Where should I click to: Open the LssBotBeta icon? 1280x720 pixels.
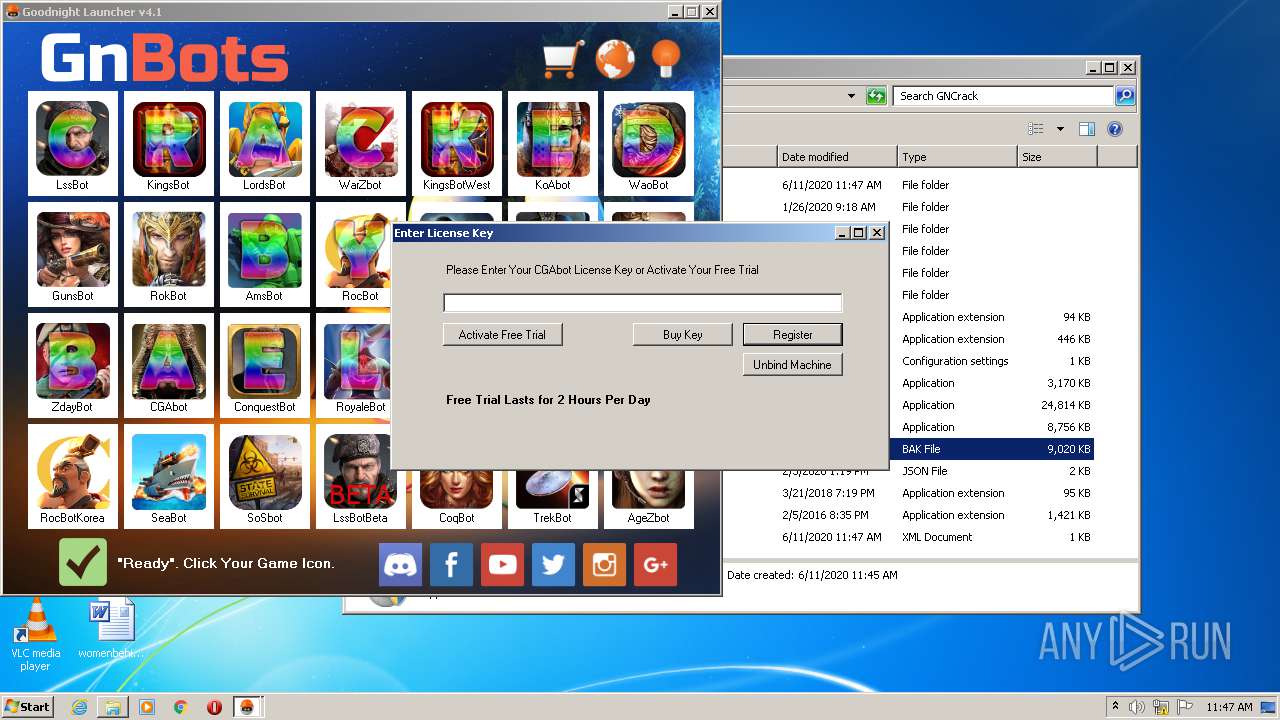tap(360, 478)
